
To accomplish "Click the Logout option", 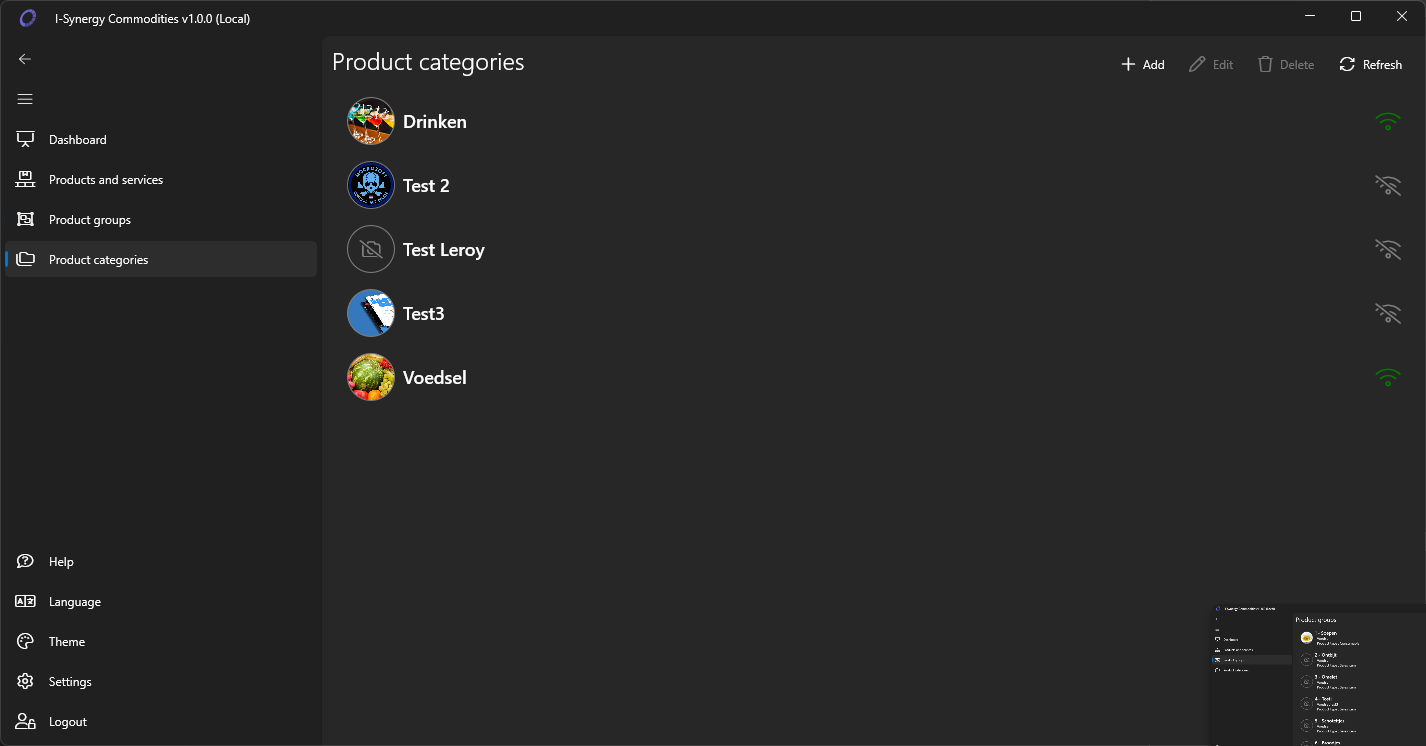I will [67, 722].
